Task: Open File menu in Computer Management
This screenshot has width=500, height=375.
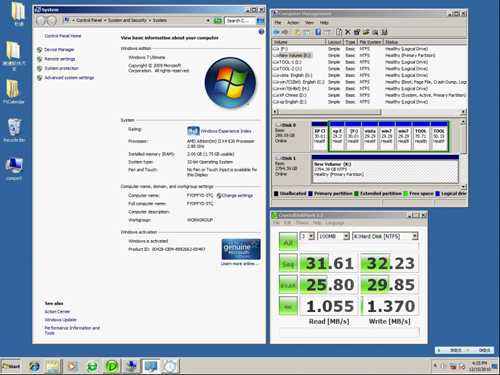Action: 278,23
